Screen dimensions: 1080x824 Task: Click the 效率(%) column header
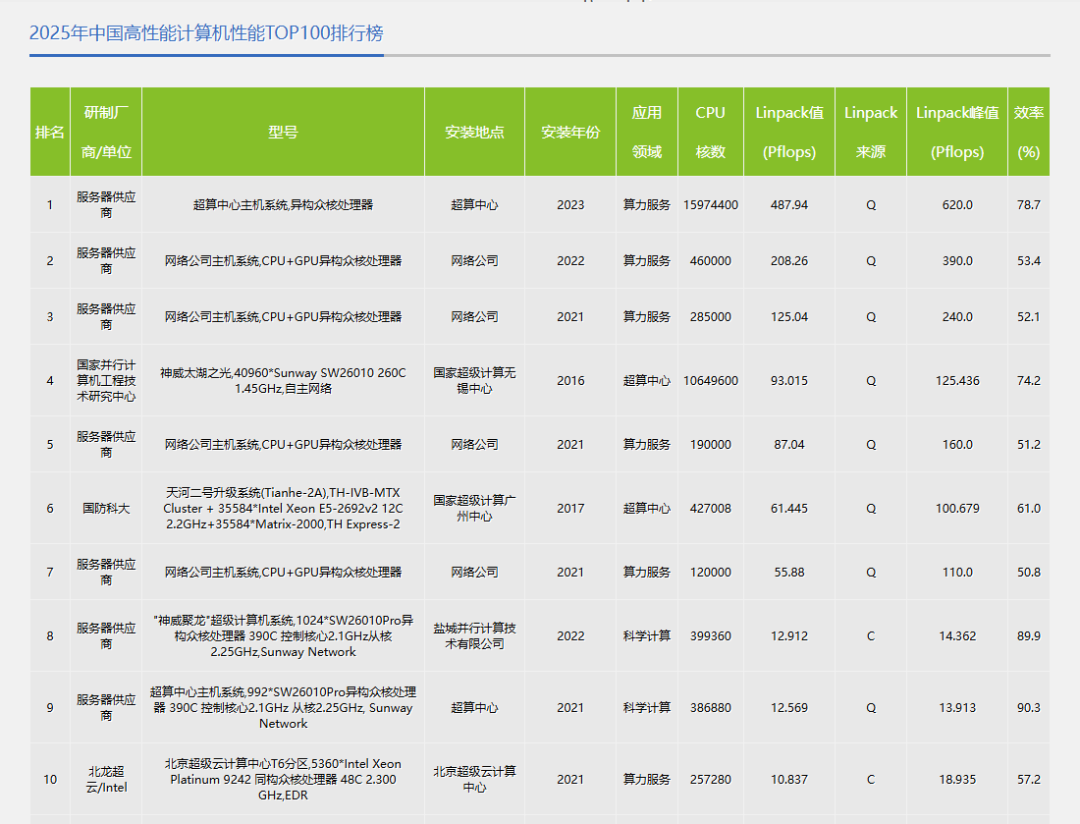tap(1028, 132)
